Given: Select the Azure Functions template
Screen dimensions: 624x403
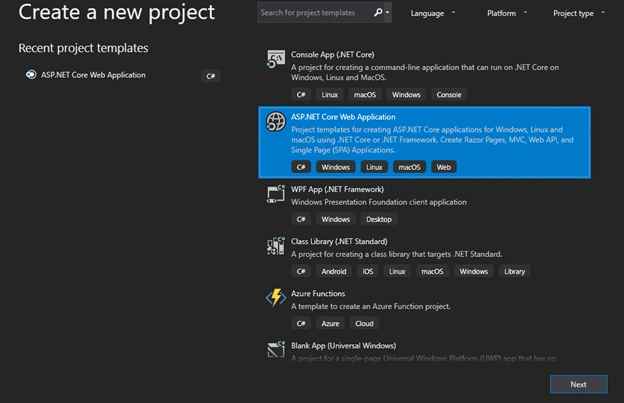Looking at the screenshot, I should tap(424, 309).
